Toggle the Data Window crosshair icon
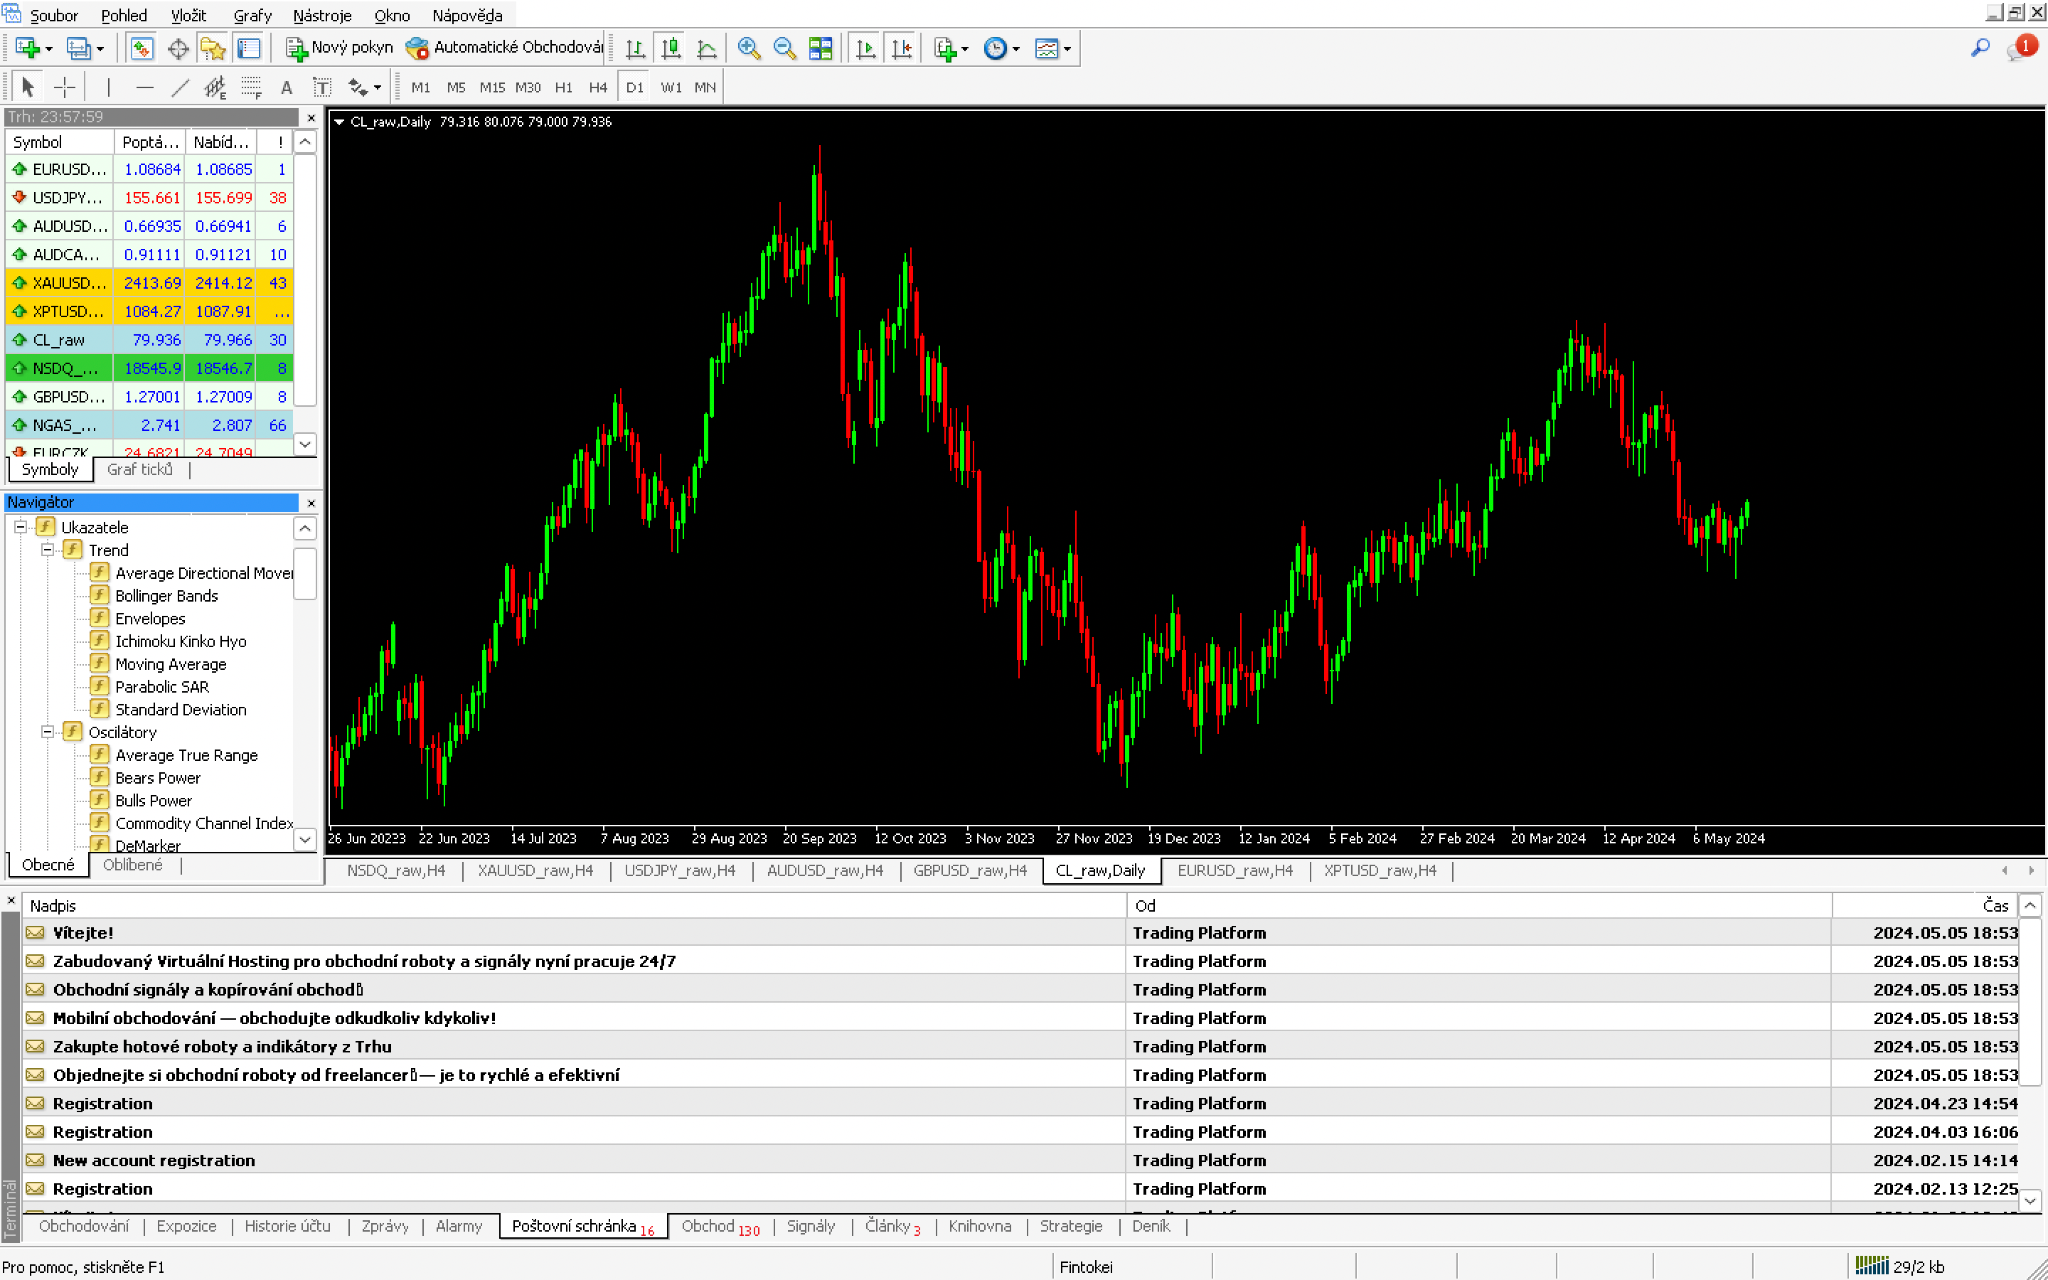Viewport: 2048px width, 1280px height. [177, 48]
